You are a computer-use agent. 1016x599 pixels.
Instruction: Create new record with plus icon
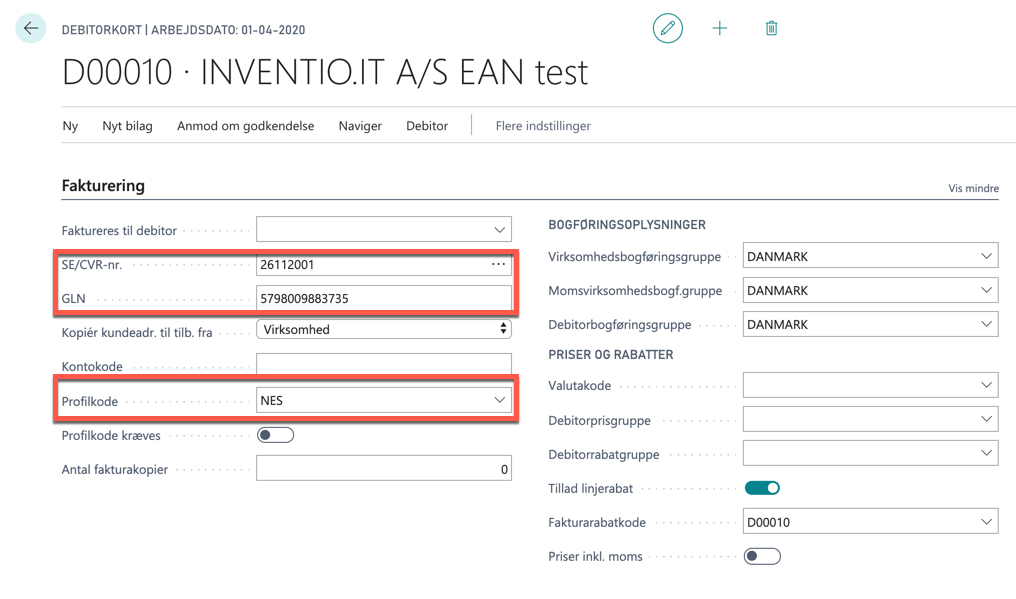[719, 29]
